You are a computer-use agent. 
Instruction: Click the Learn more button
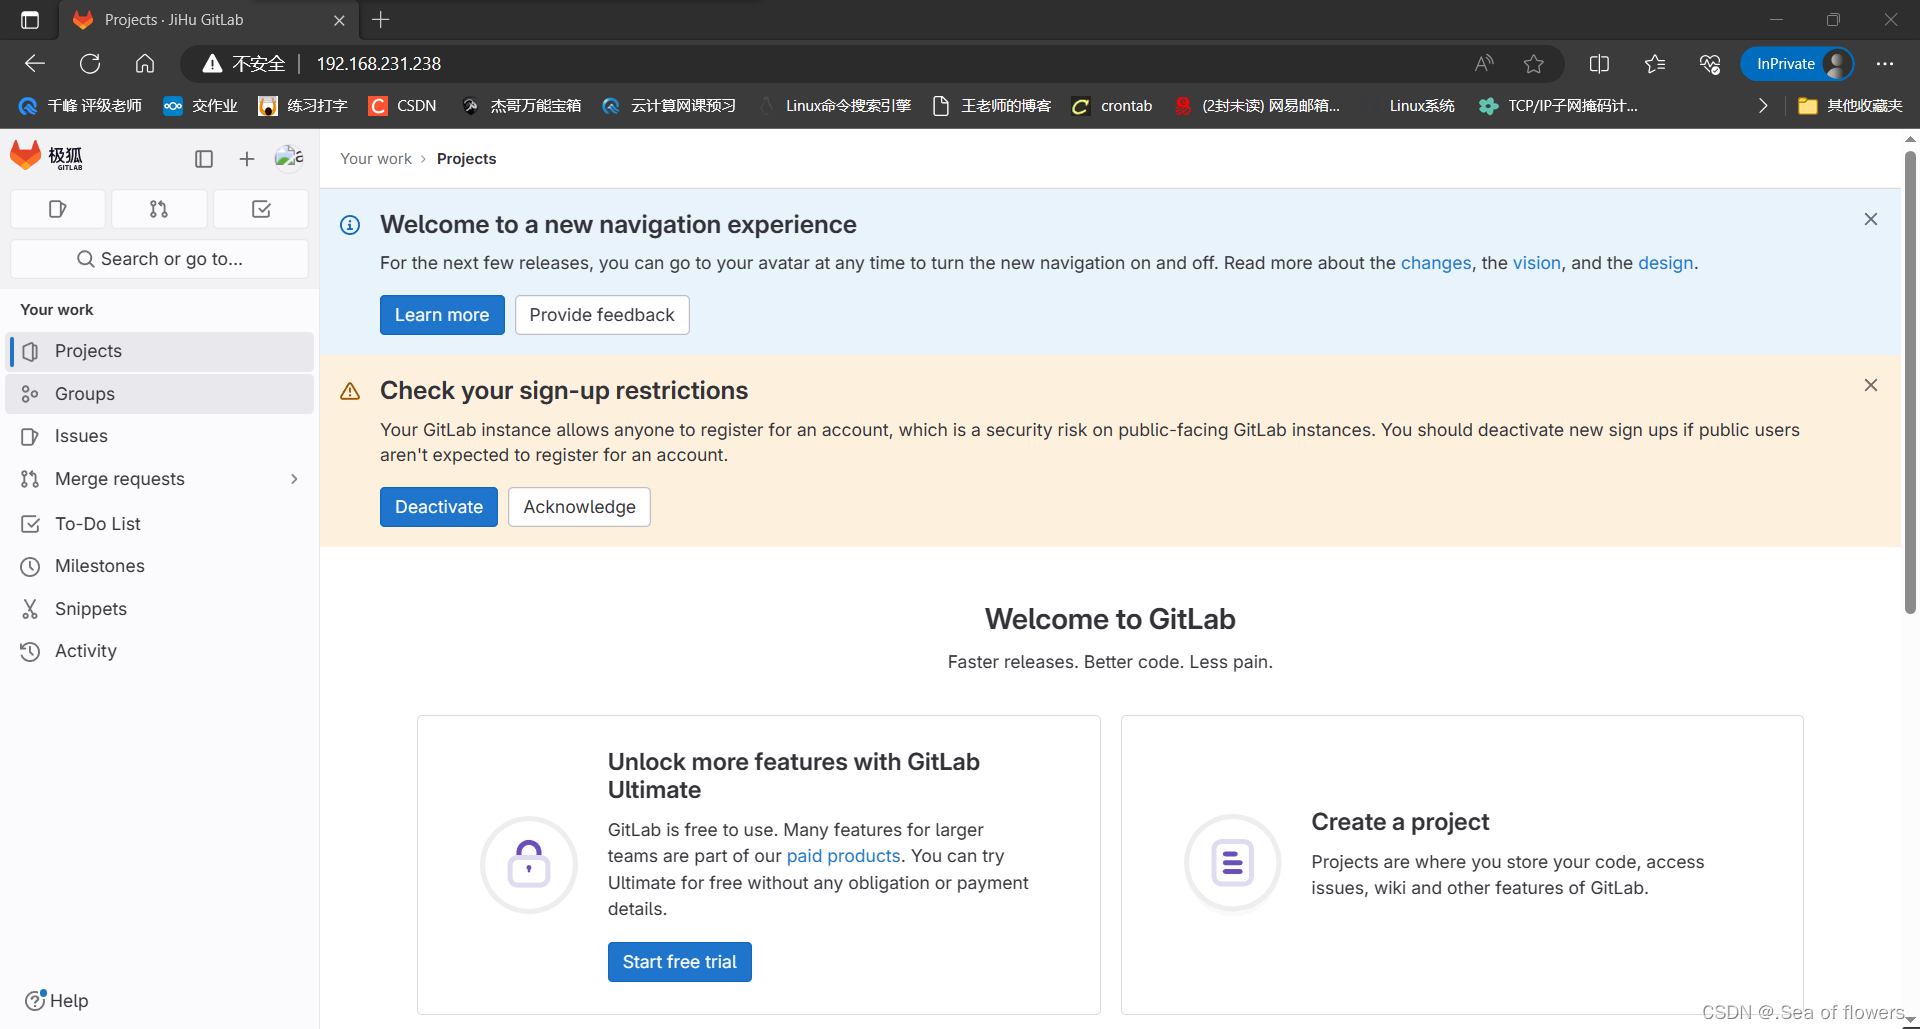[442, 315]
